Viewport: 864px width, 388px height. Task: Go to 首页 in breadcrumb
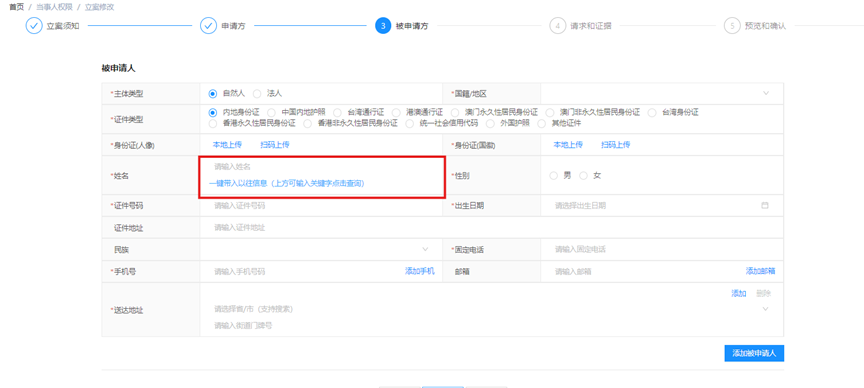(17, 7)
